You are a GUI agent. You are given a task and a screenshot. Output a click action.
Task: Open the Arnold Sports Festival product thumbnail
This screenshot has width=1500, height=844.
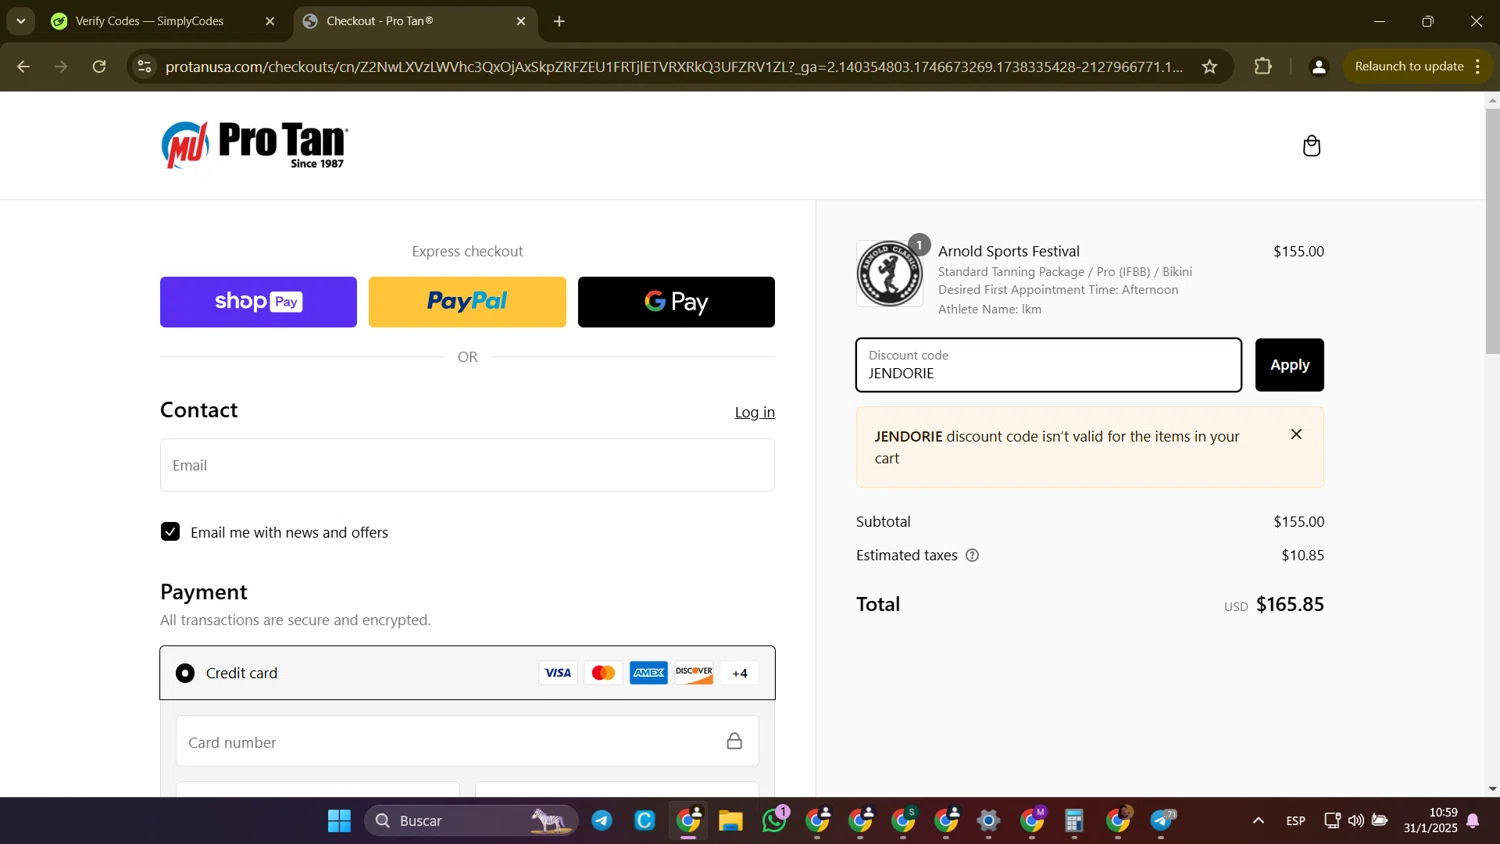click(889, 273)
